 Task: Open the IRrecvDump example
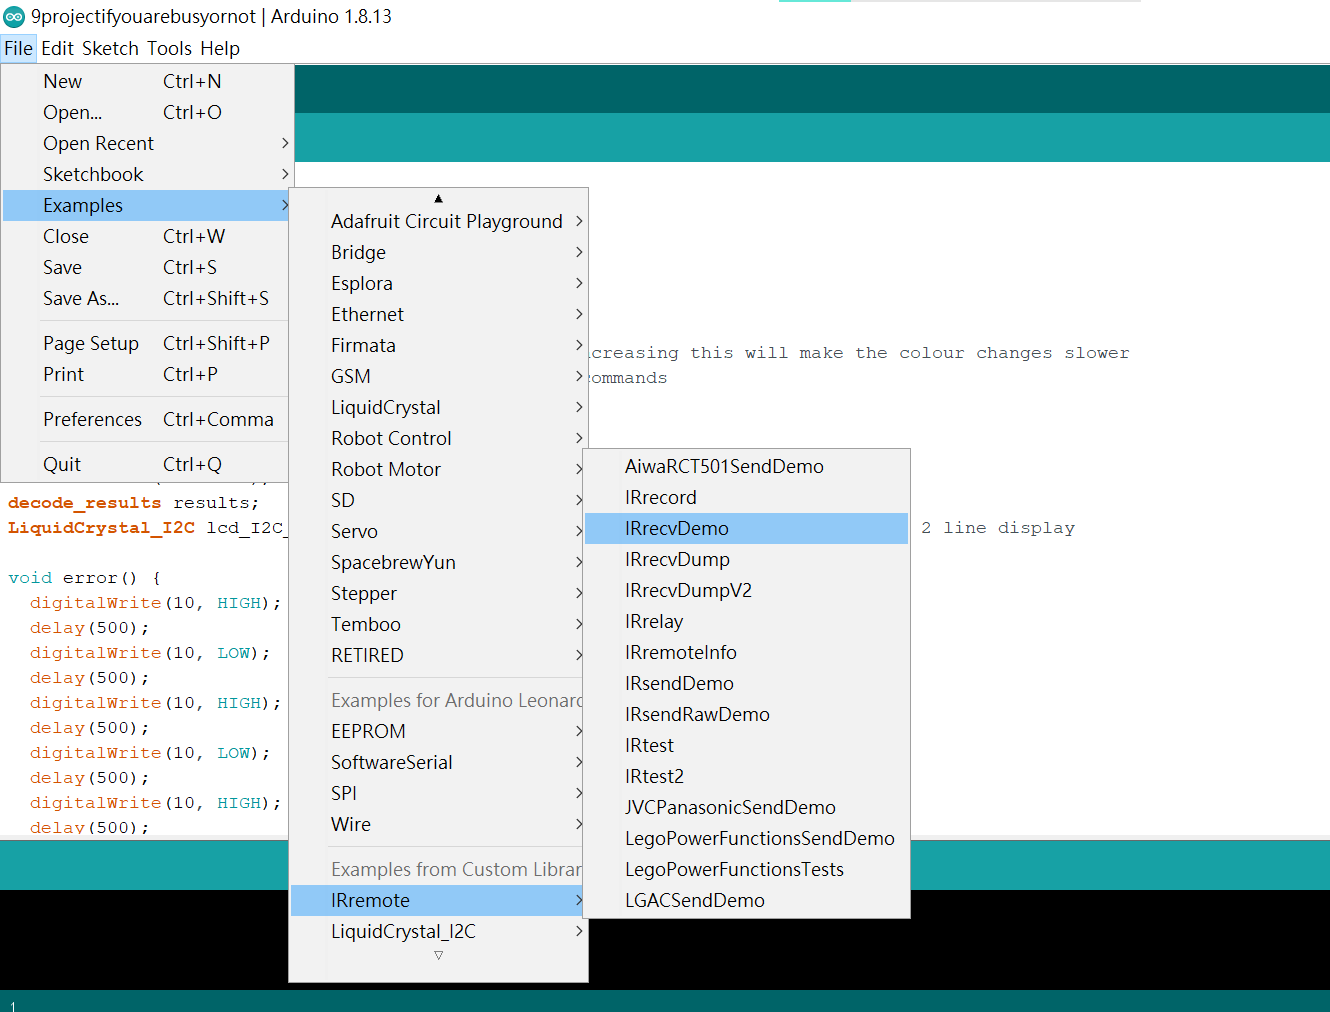(x=746, y=559)
